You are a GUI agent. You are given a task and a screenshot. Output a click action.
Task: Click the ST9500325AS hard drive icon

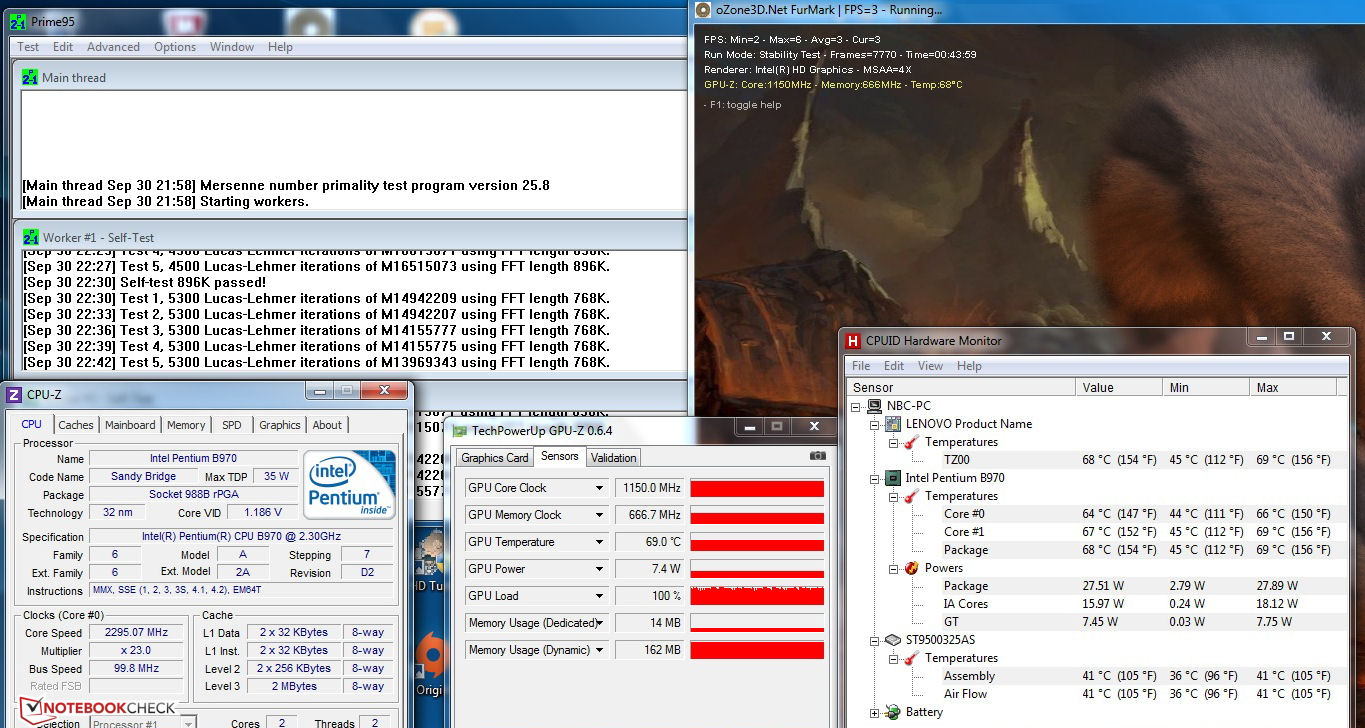pos(894,640)
